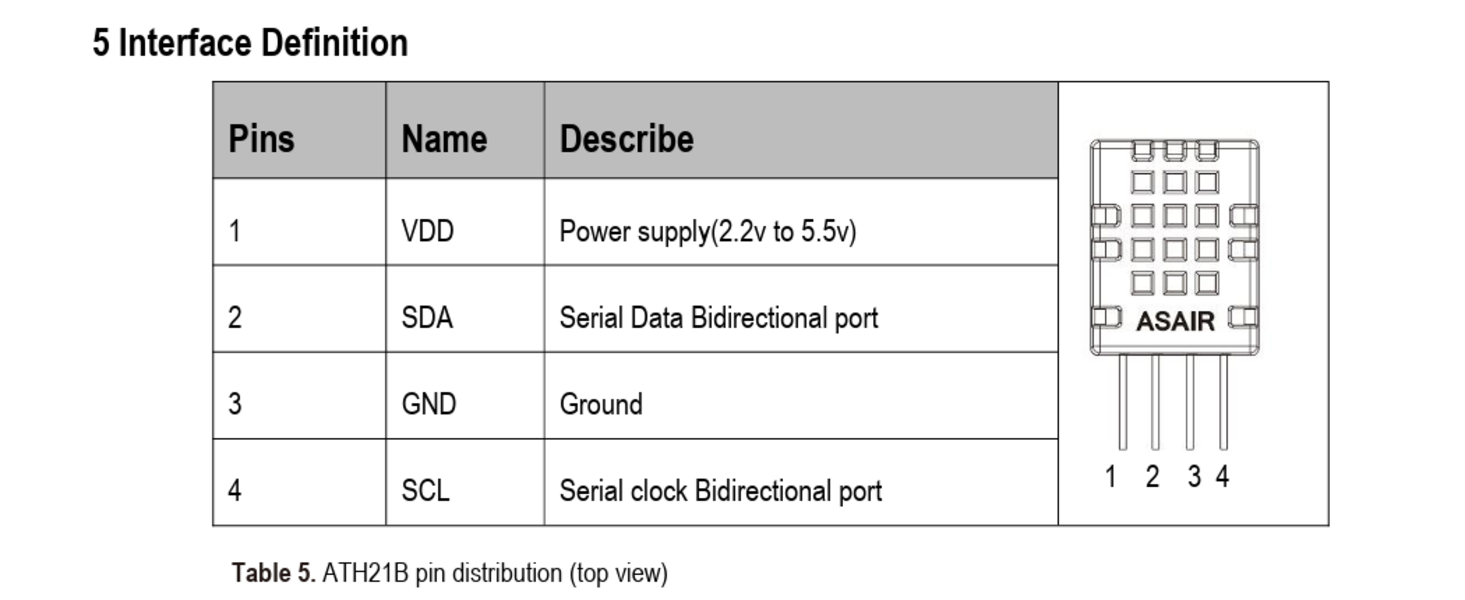Click pin number 4 in Pins column
Viewport: 1465px width, 600px height.
tap(234, 491)
